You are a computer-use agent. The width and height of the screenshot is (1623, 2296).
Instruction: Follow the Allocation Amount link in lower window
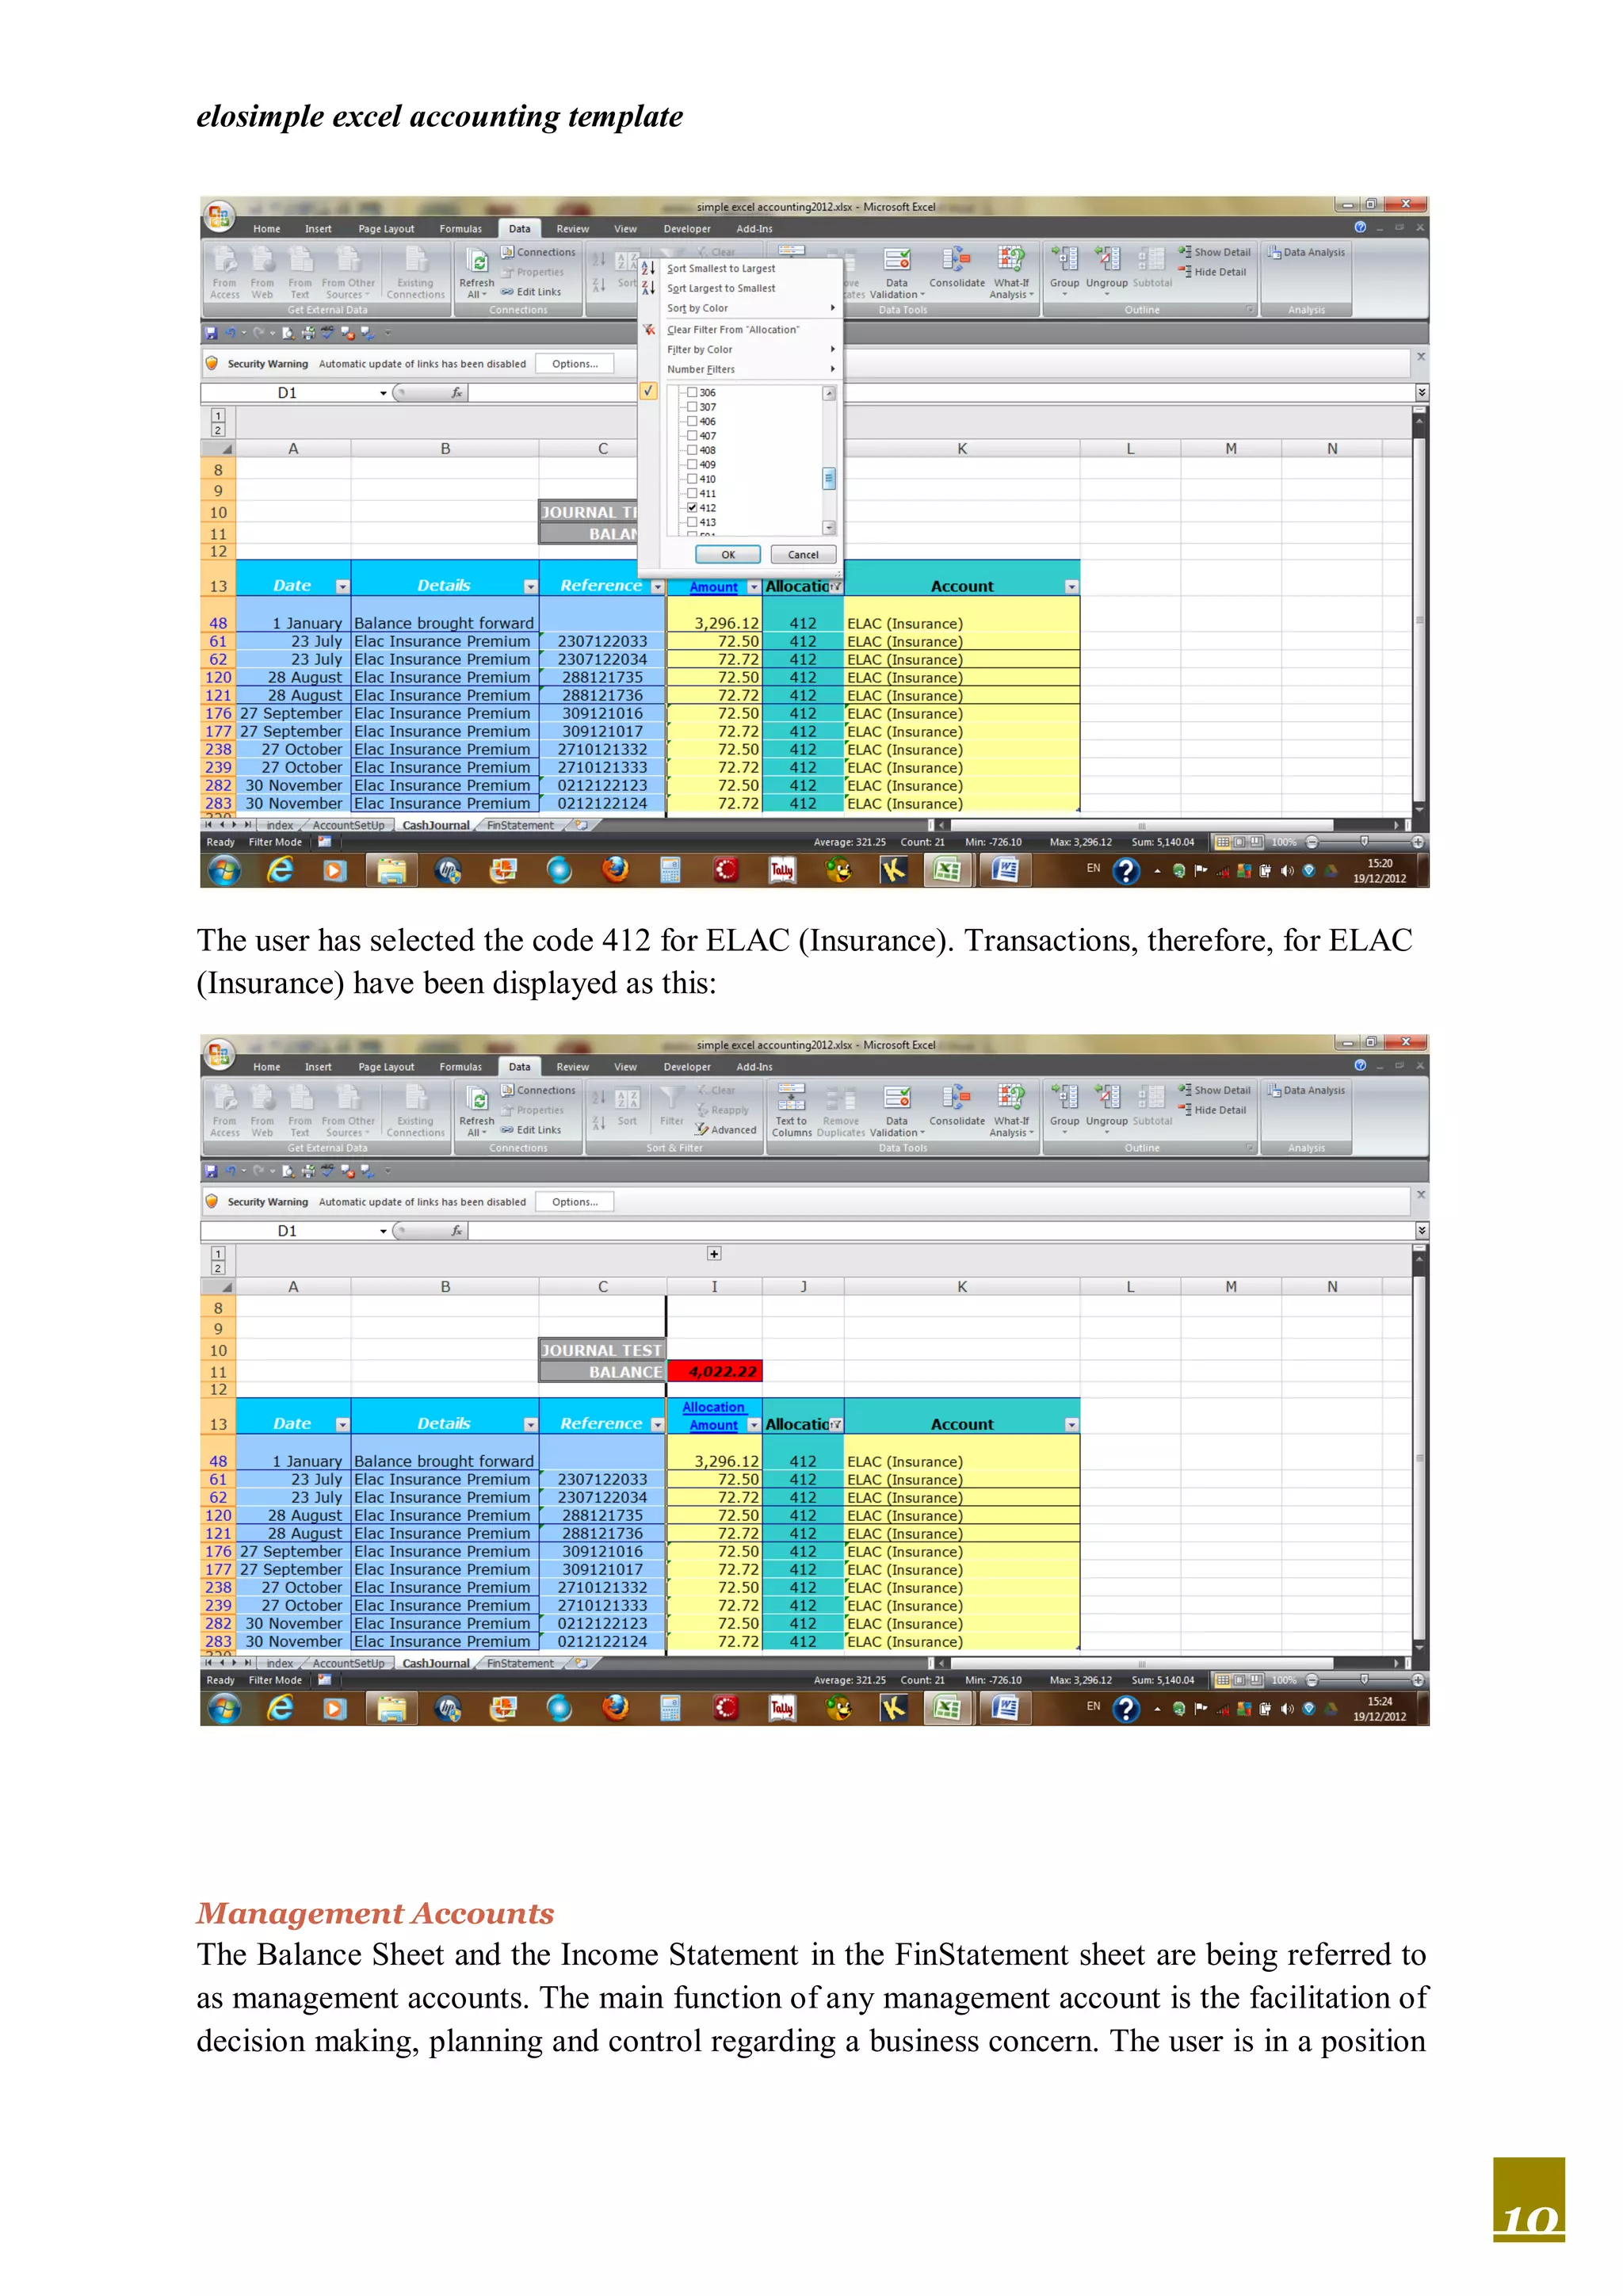(x=714, y=1416)
